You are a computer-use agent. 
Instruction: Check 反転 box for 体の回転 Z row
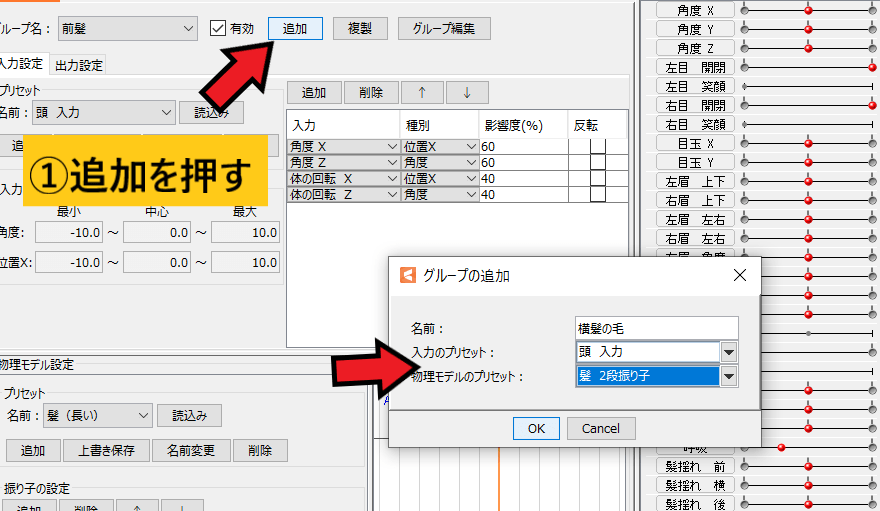[598, 195]
